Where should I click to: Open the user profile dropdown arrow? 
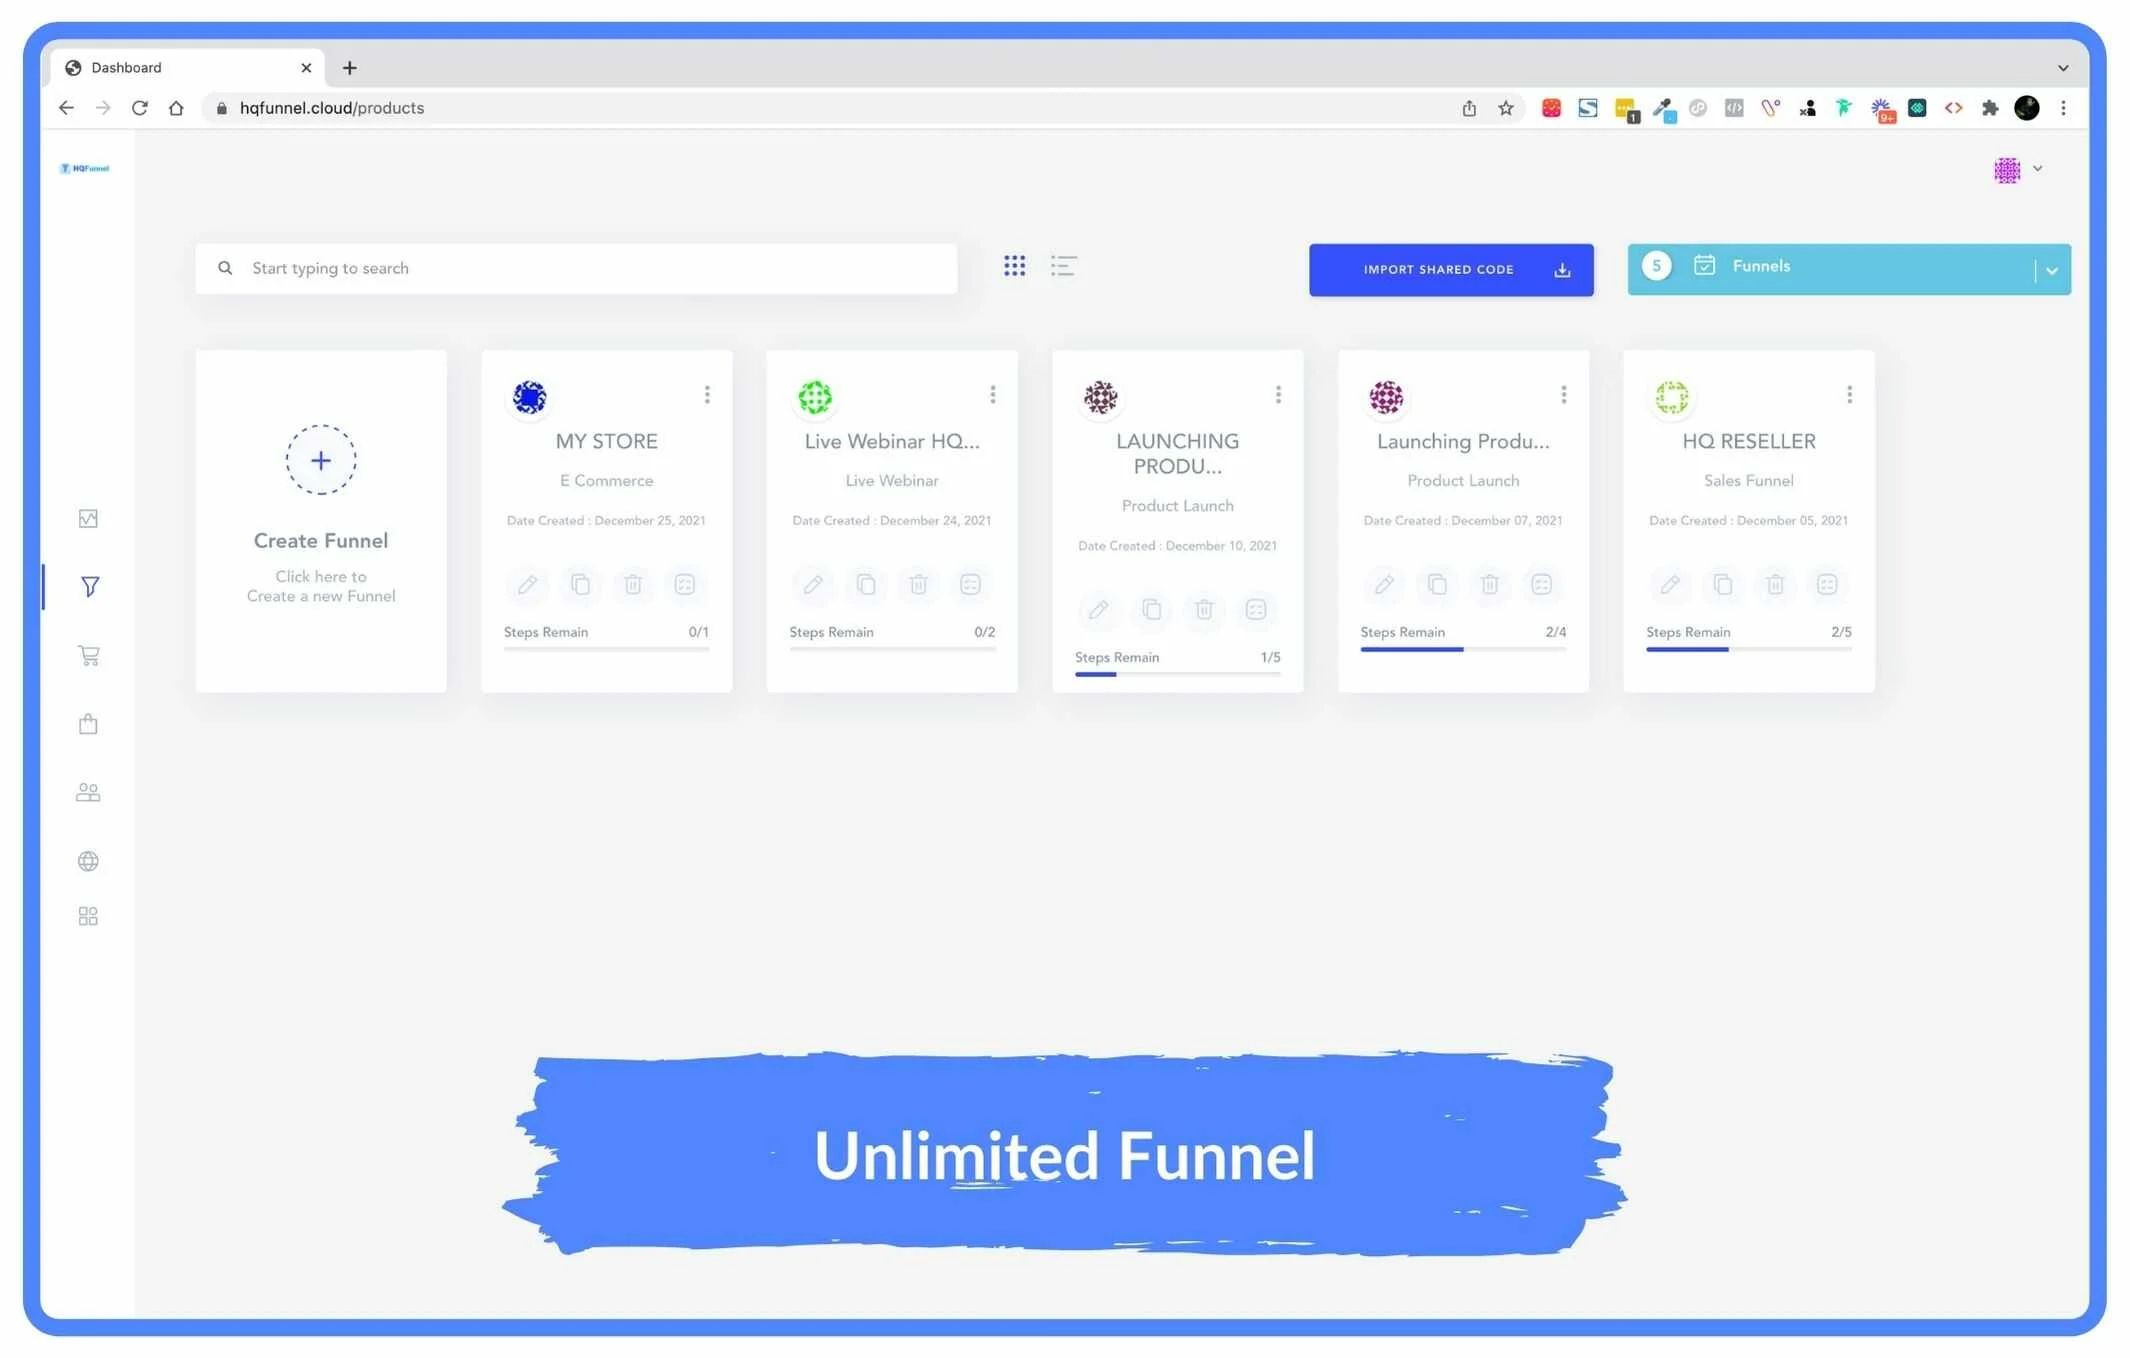point(2037,169)
